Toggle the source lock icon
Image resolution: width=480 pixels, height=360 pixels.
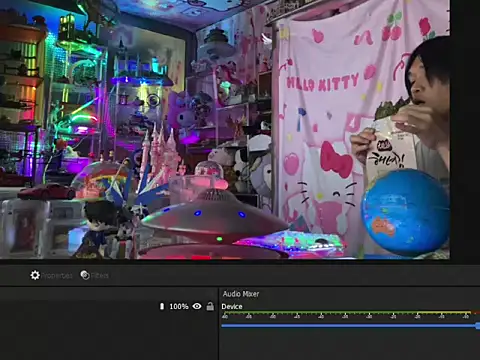pos(210,306)
